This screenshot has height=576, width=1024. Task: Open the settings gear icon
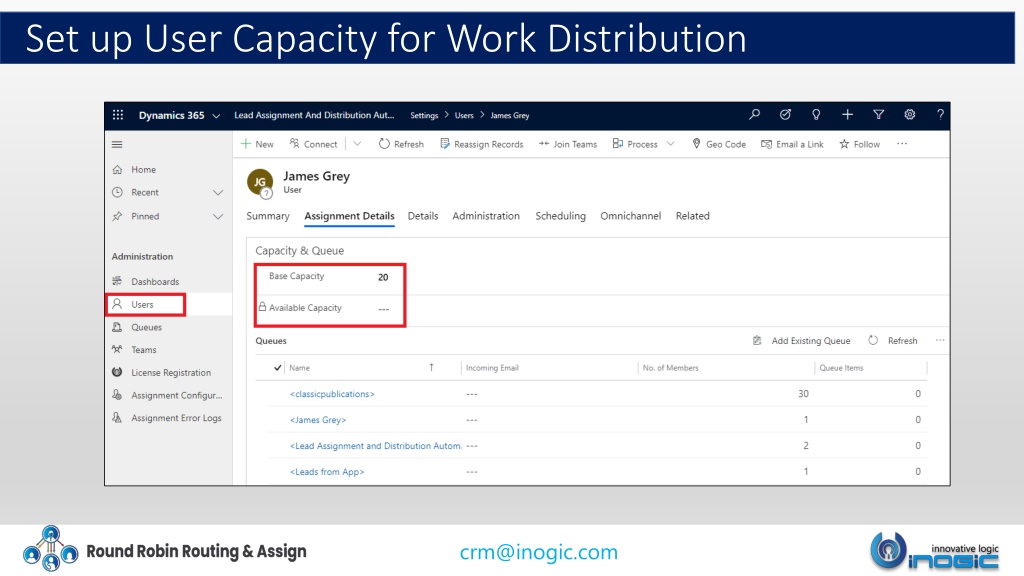909,115
